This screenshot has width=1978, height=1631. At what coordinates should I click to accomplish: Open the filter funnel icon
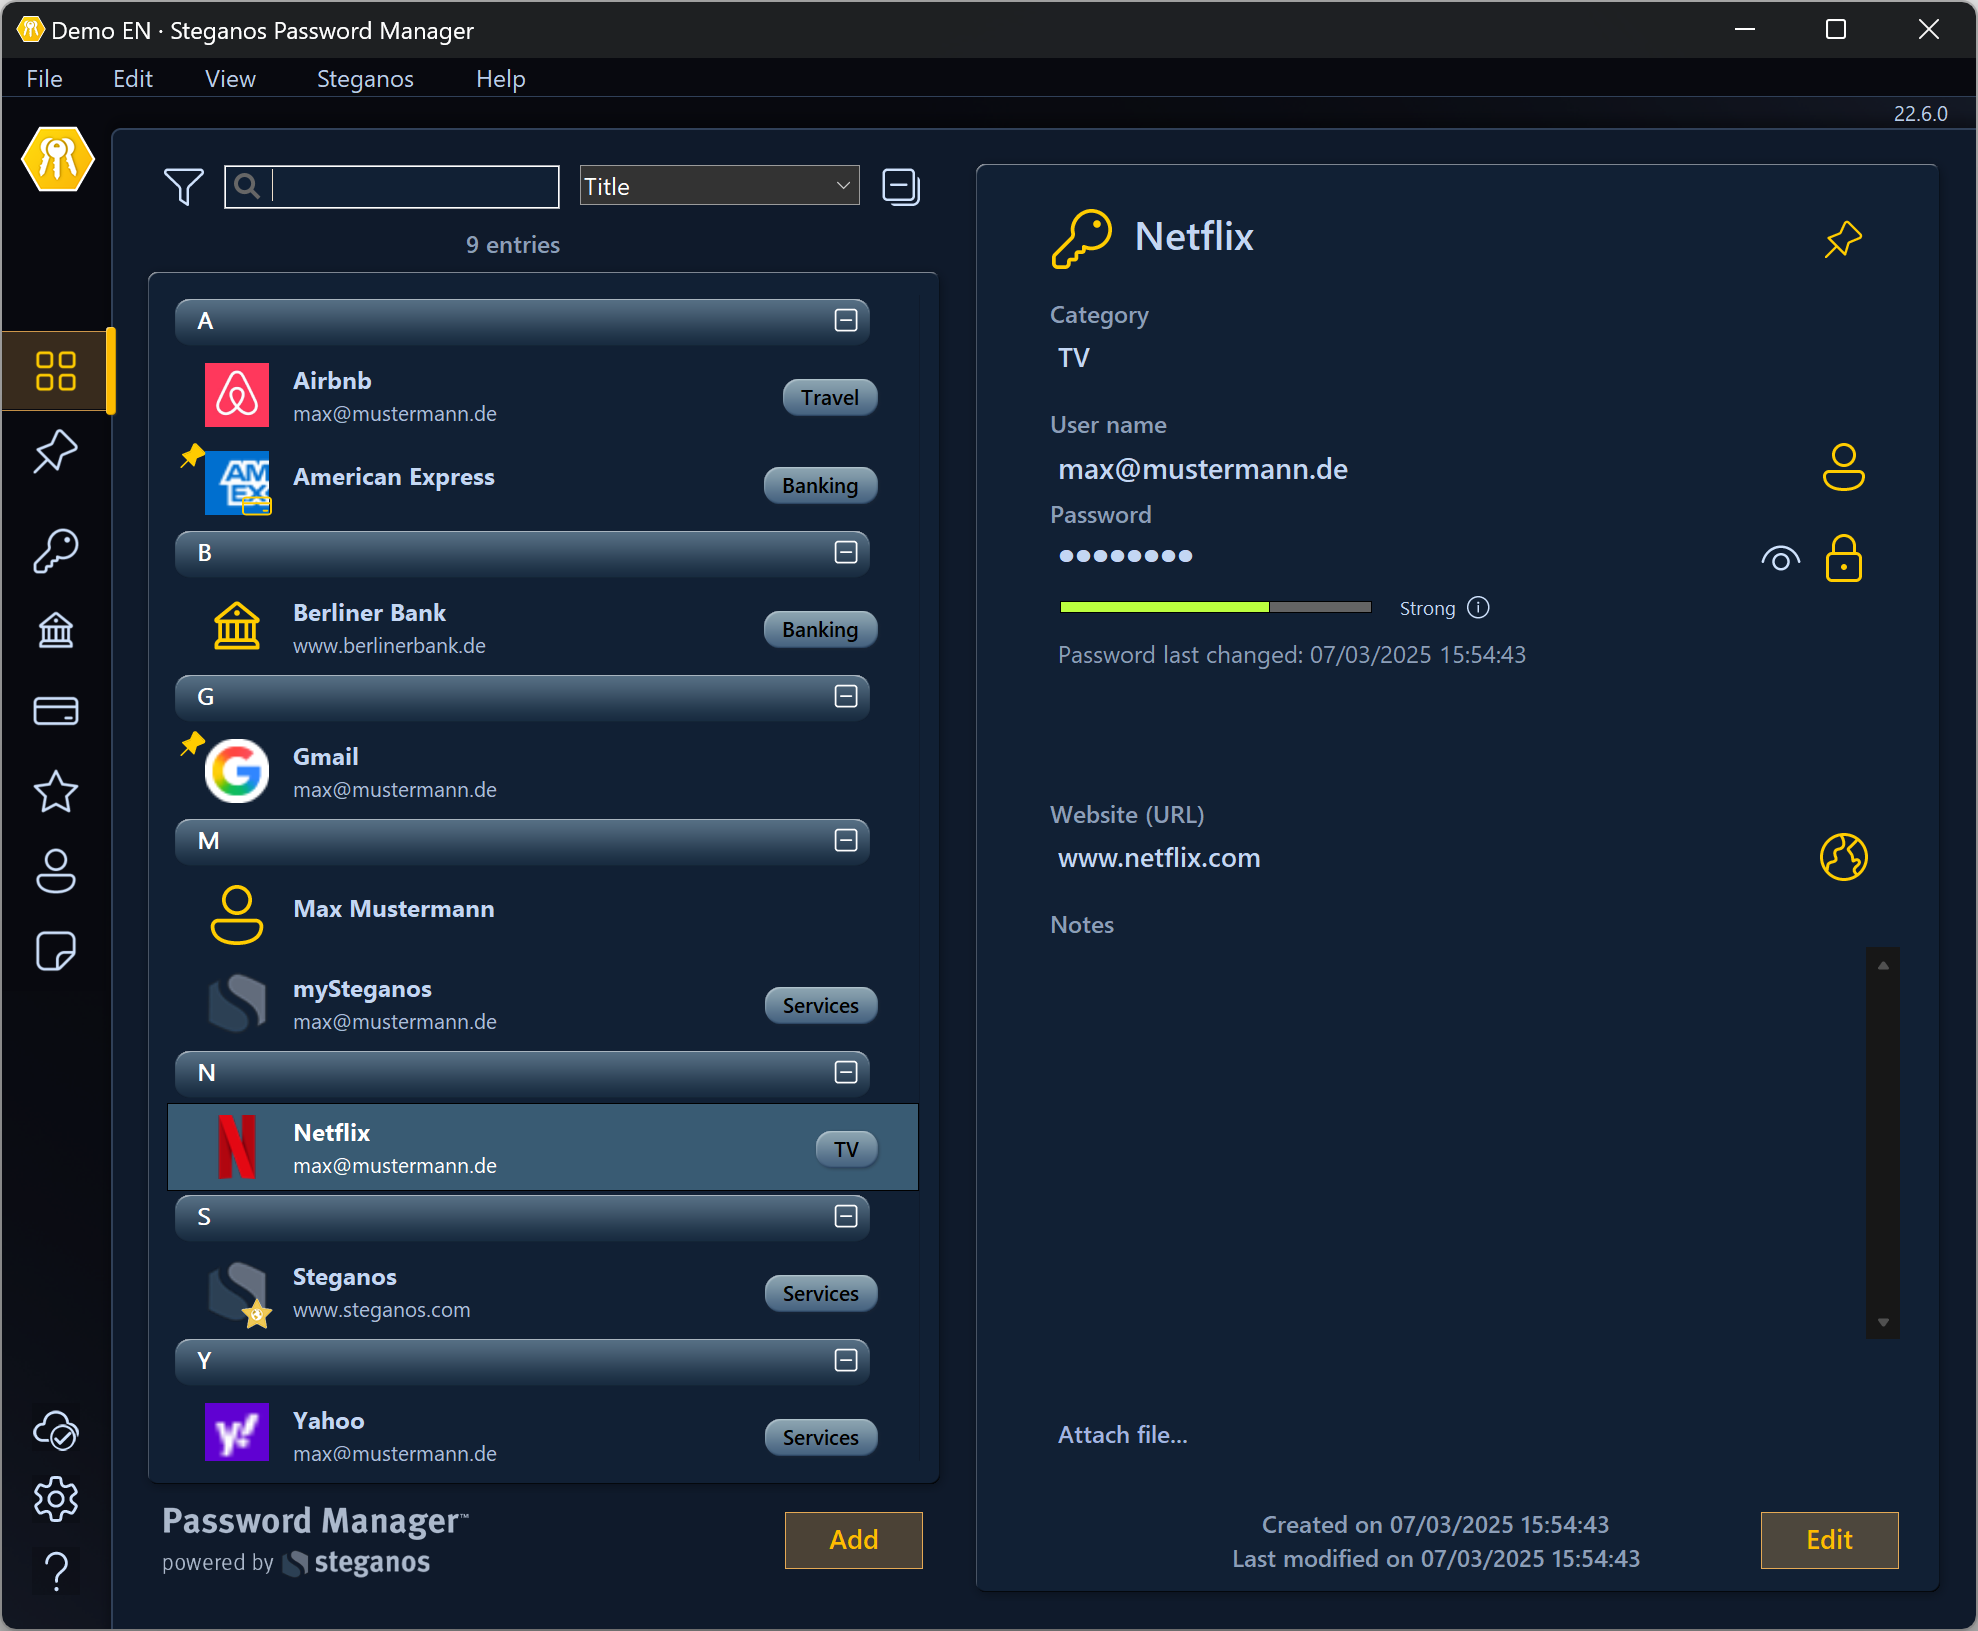pyautogui.click(x=183, y=187)
